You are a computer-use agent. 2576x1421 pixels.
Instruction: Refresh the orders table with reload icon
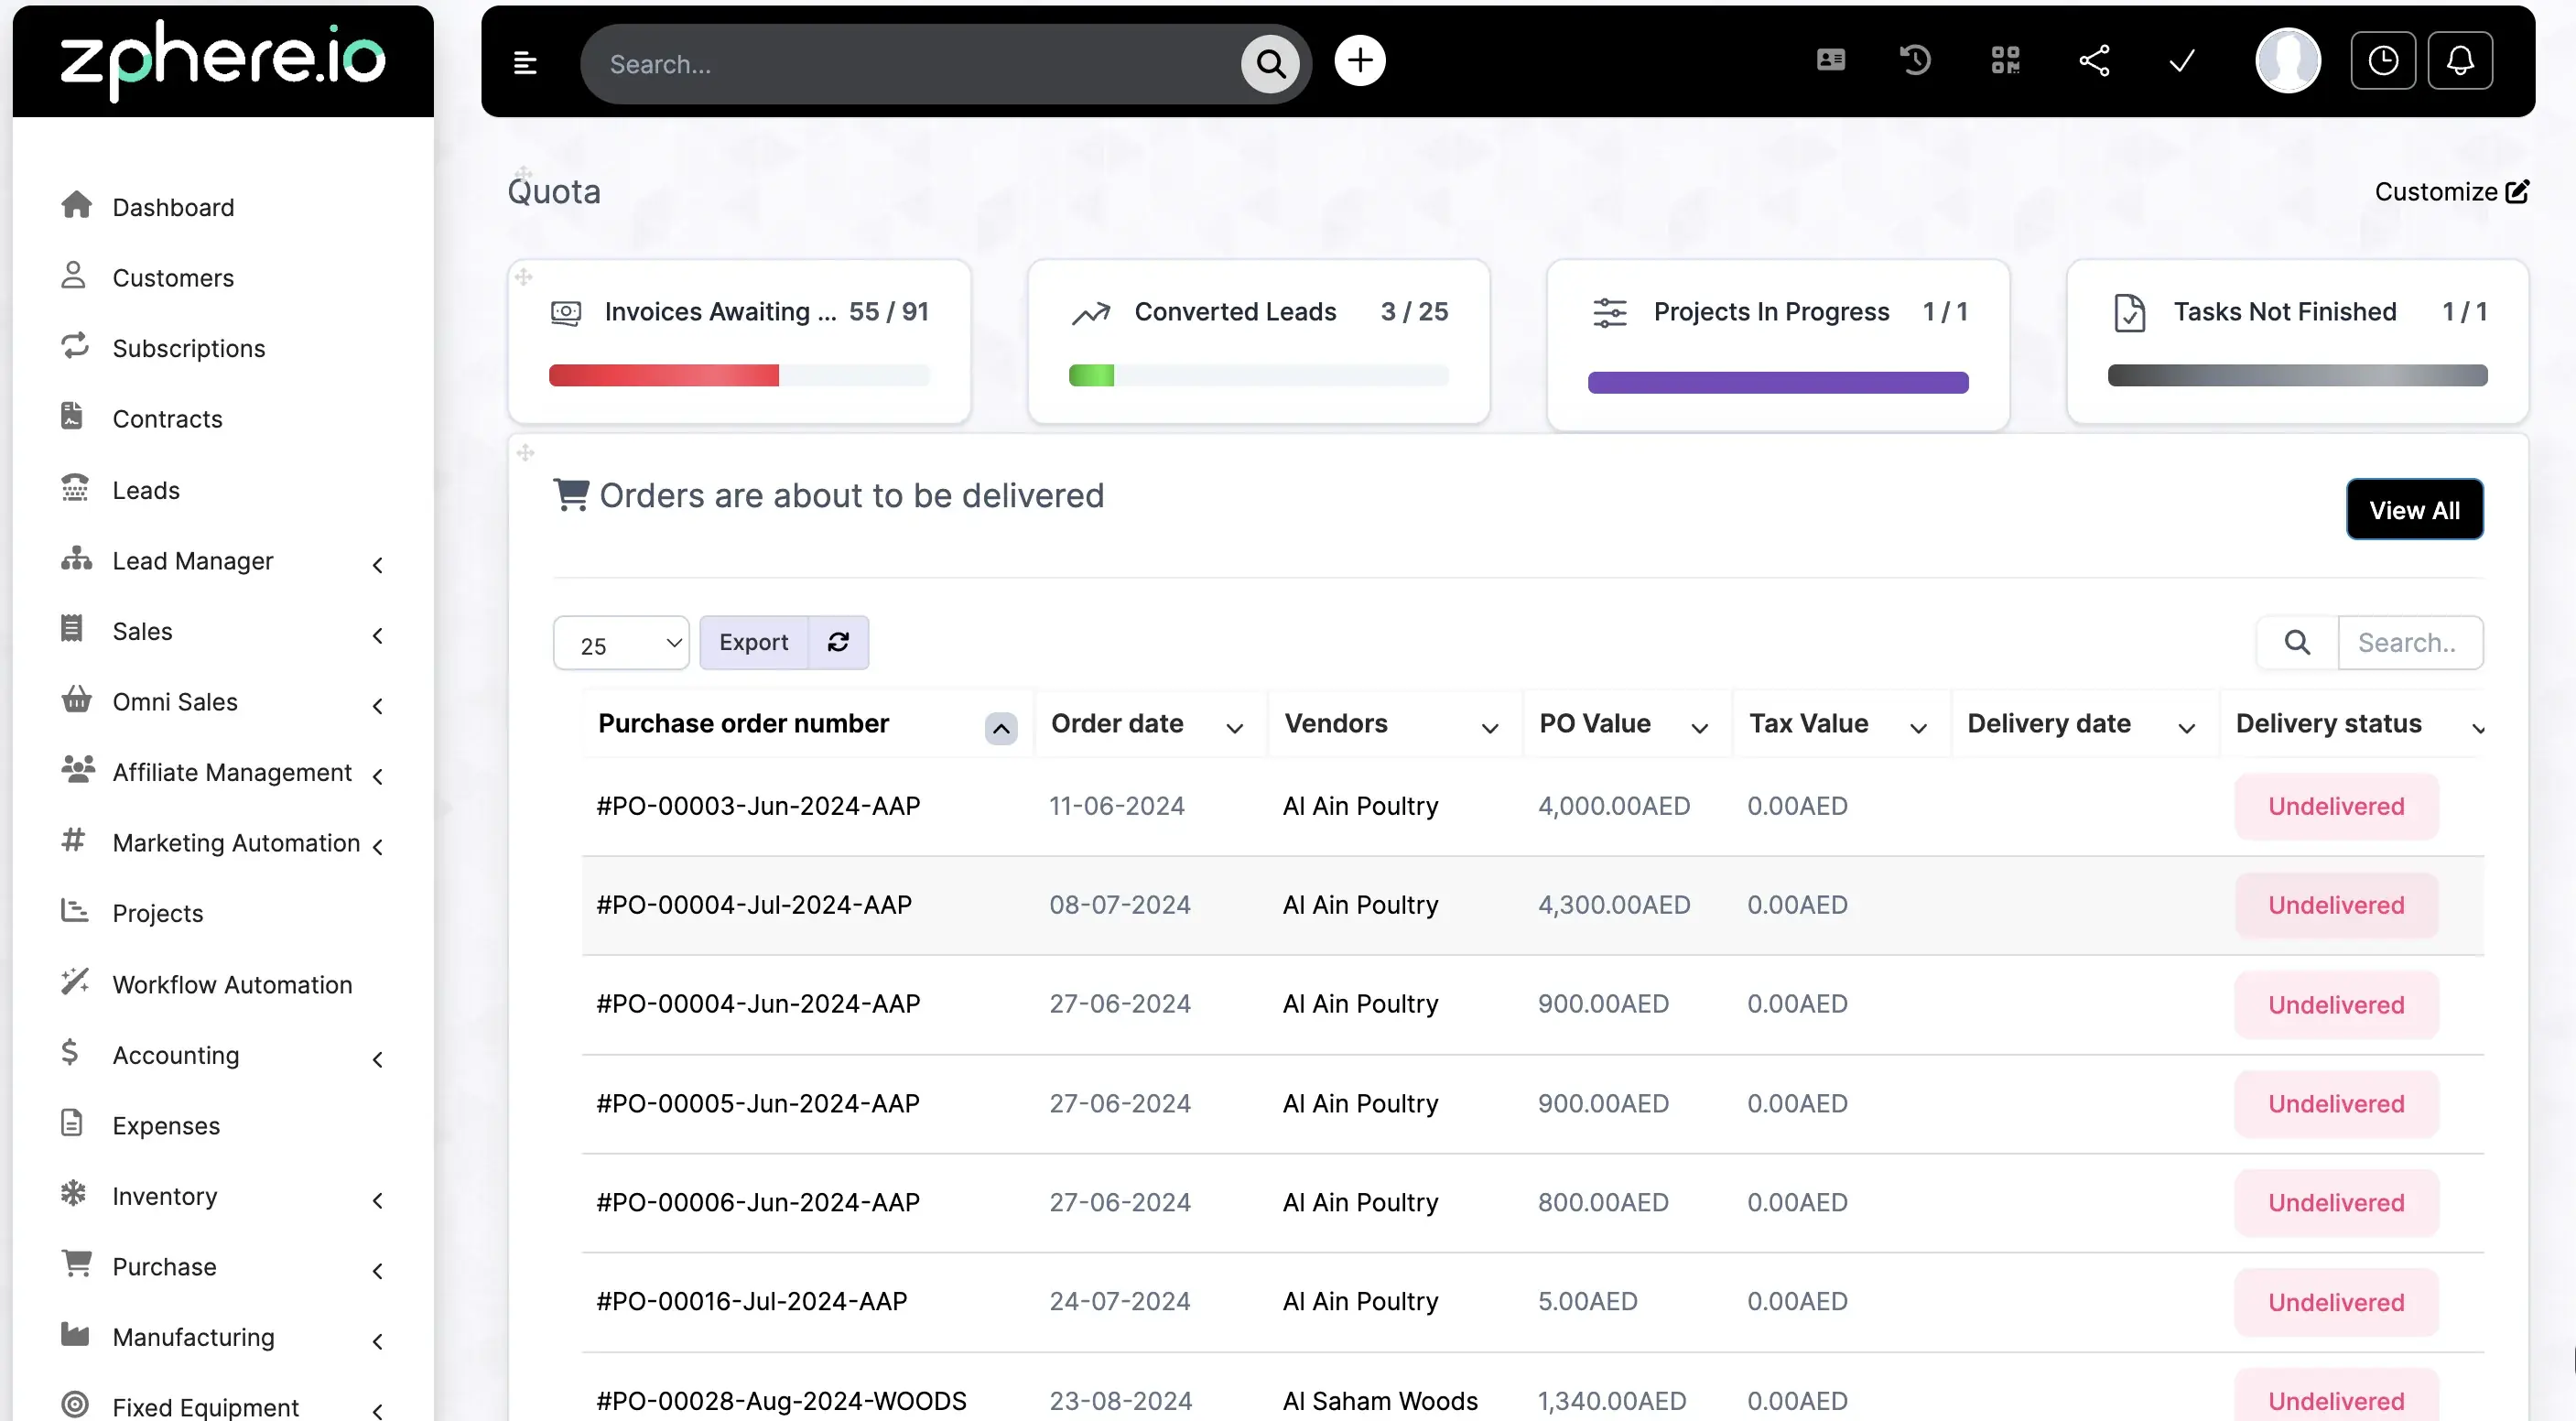[x=839, y=642]
